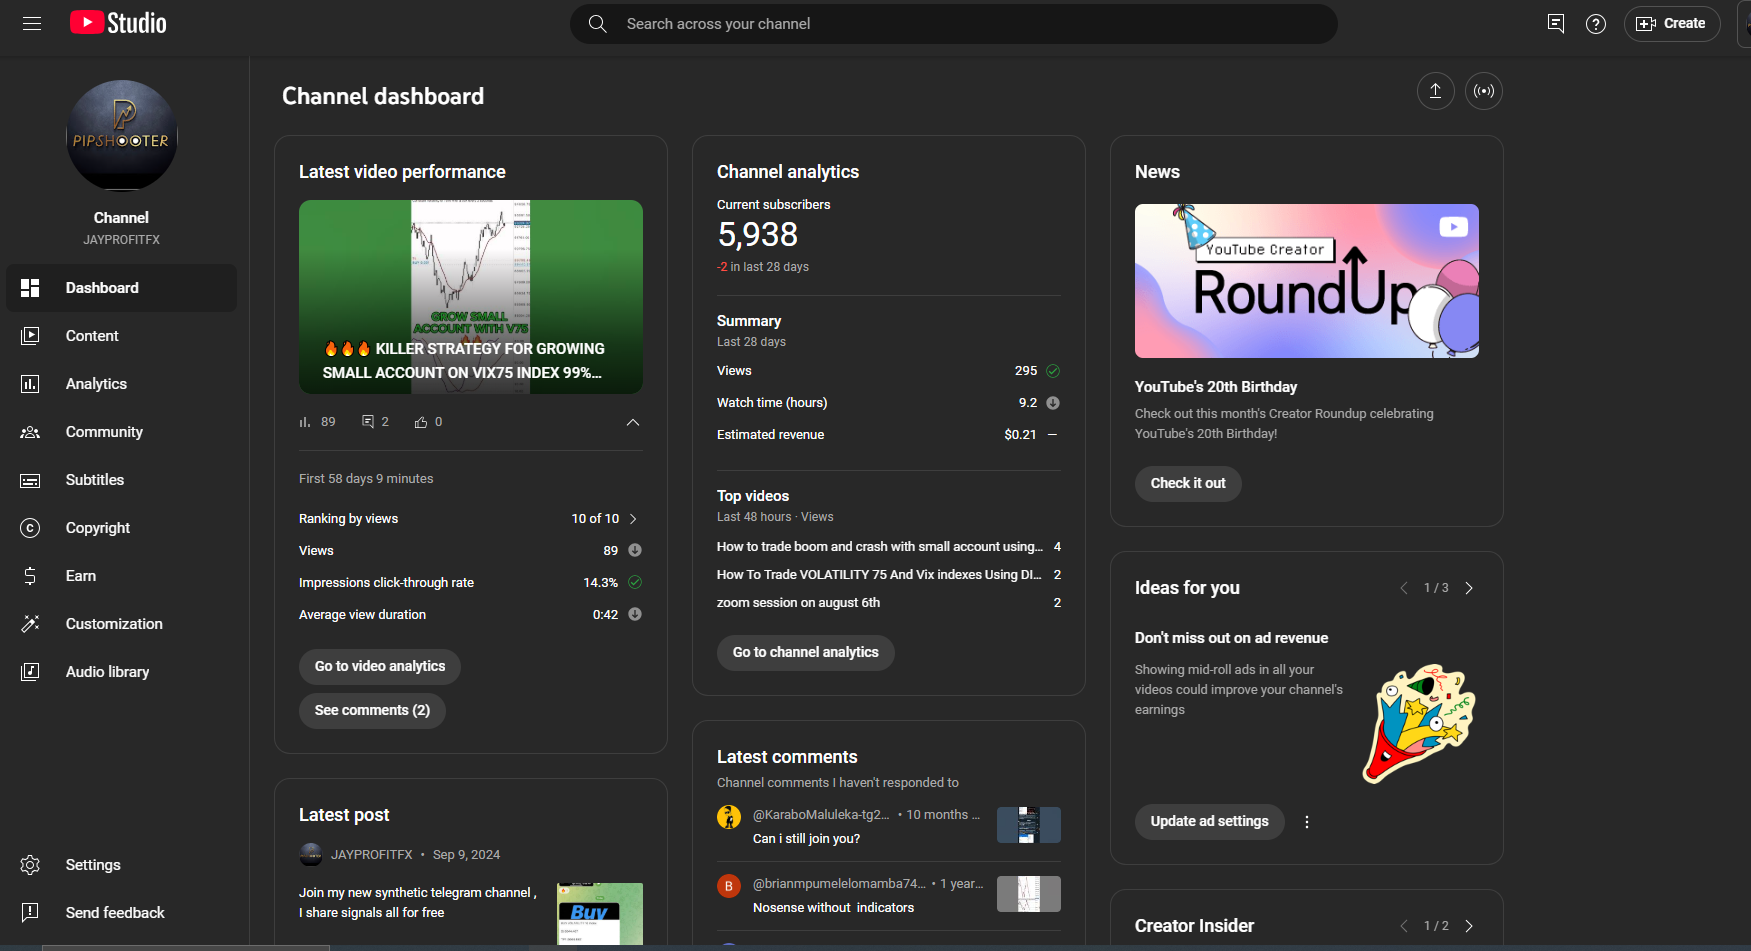Click Go to channel analytics button

tap(806, 653)
